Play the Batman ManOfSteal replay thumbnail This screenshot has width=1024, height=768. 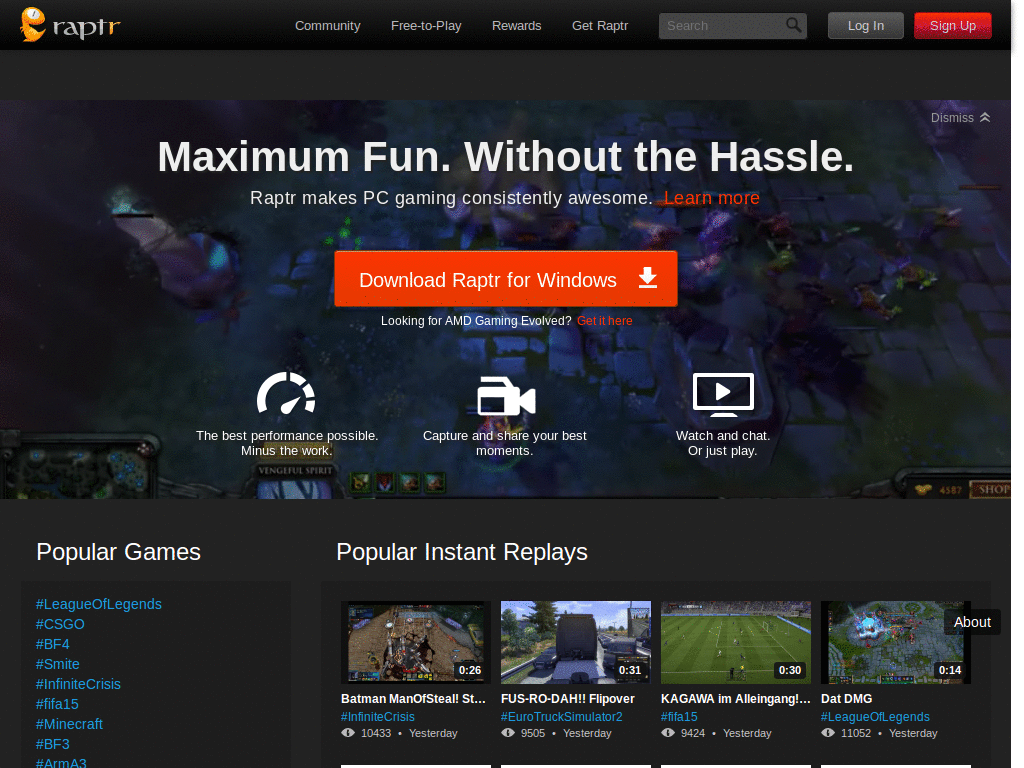pos(416,643)
